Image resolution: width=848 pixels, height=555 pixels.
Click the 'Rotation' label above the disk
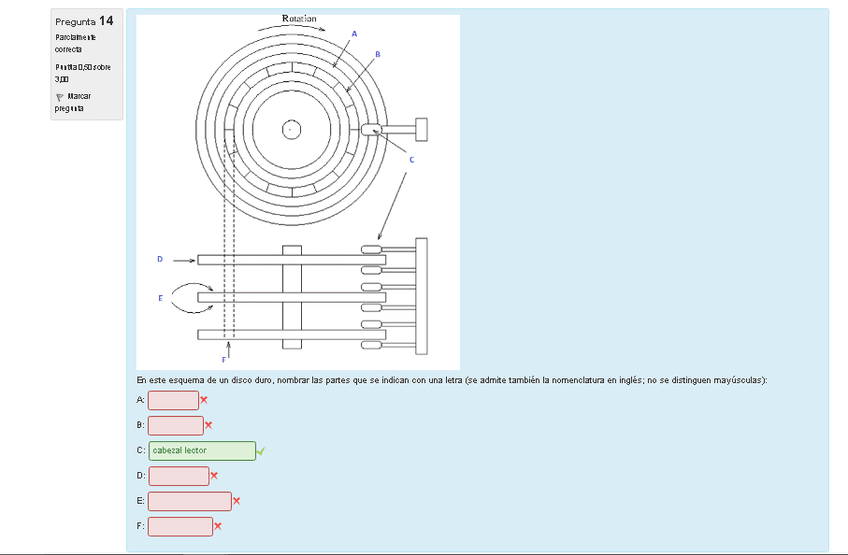coord(299,19)
